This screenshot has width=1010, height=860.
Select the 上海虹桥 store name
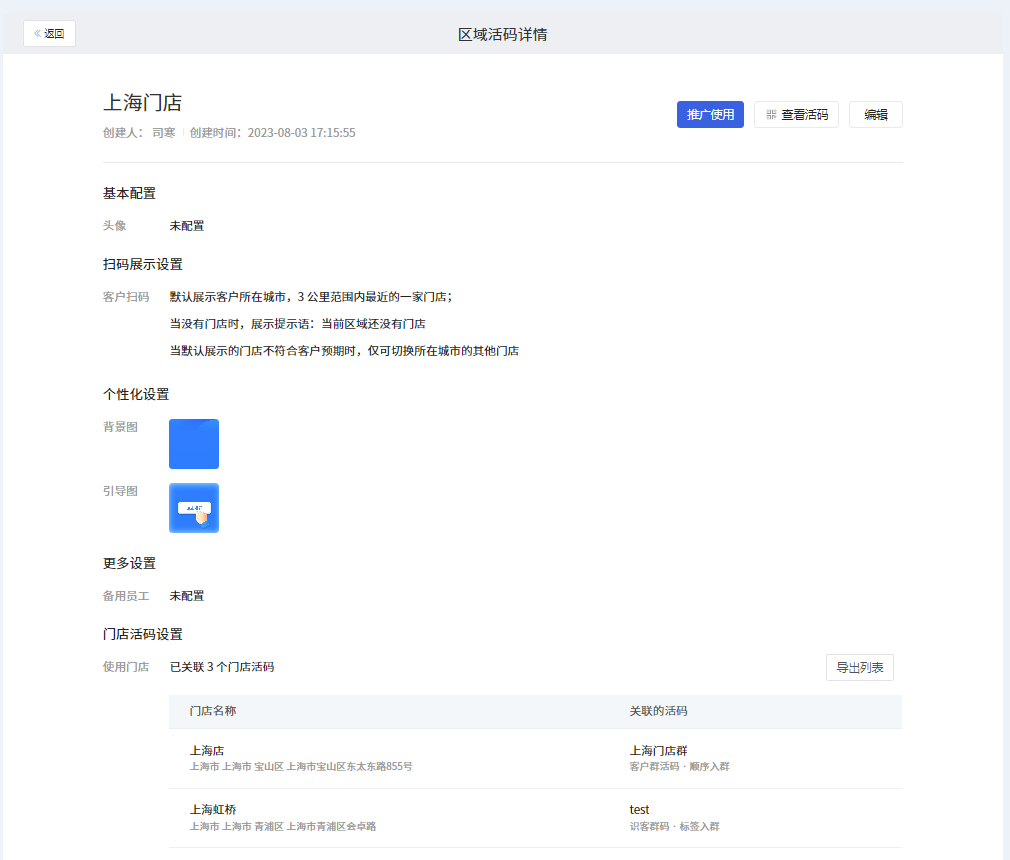[213, 810]
